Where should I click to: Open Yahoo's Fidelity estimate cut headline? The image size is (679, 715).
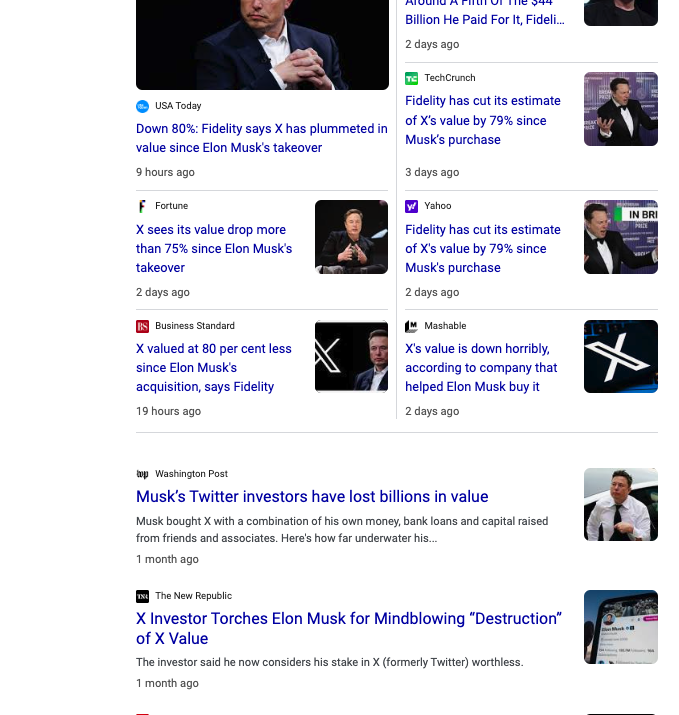482,248
